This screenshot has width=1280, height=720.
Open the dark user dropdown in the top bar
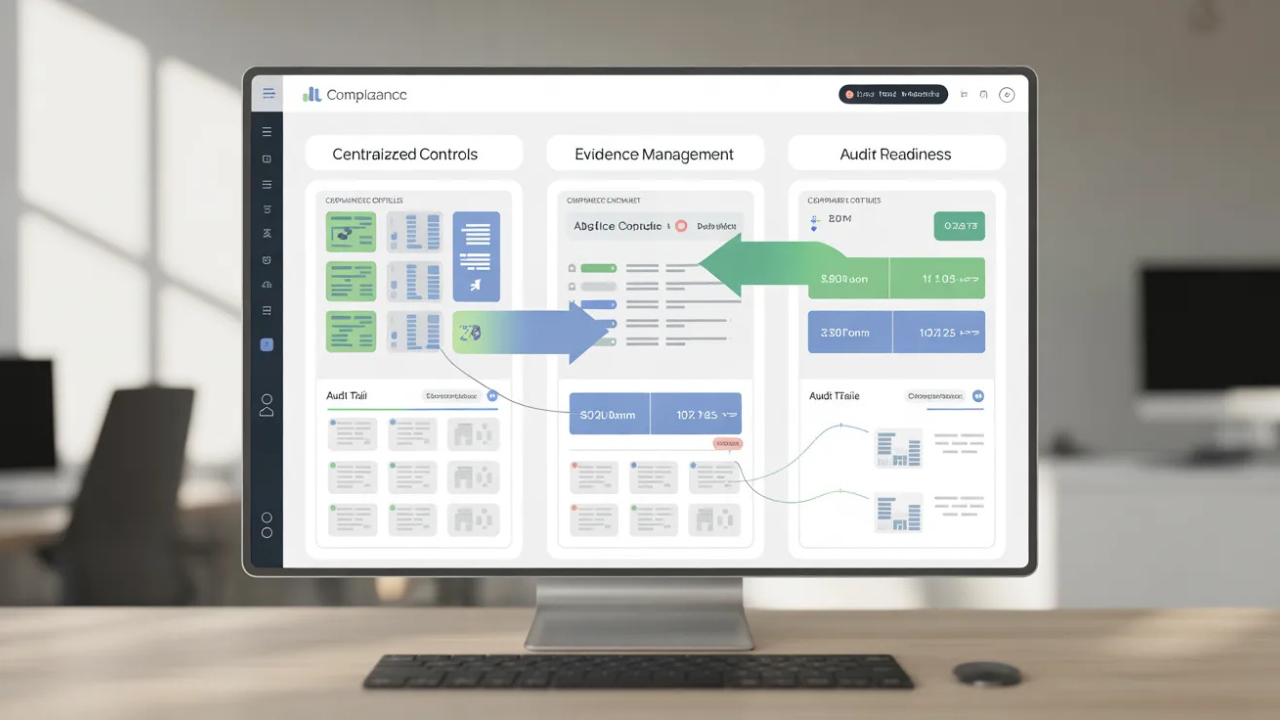[x=893, y=94]
